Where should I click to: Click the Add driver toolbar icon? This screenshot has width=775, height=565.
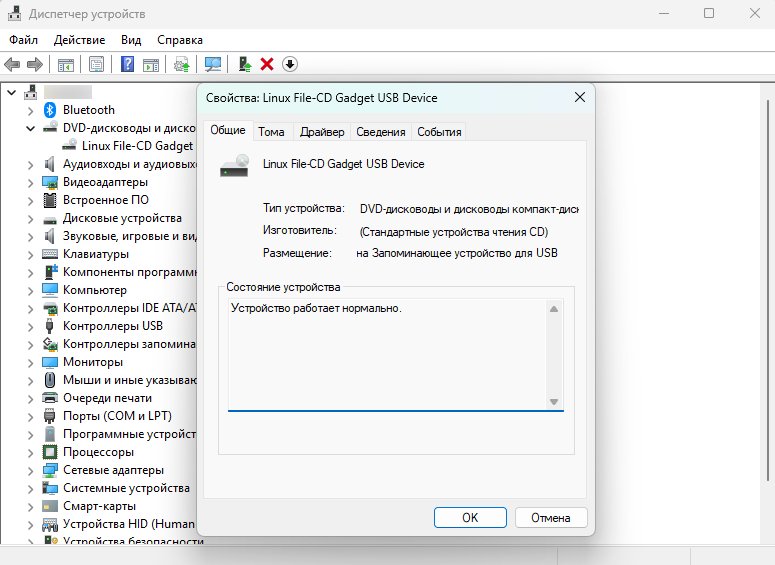point(245,64)
